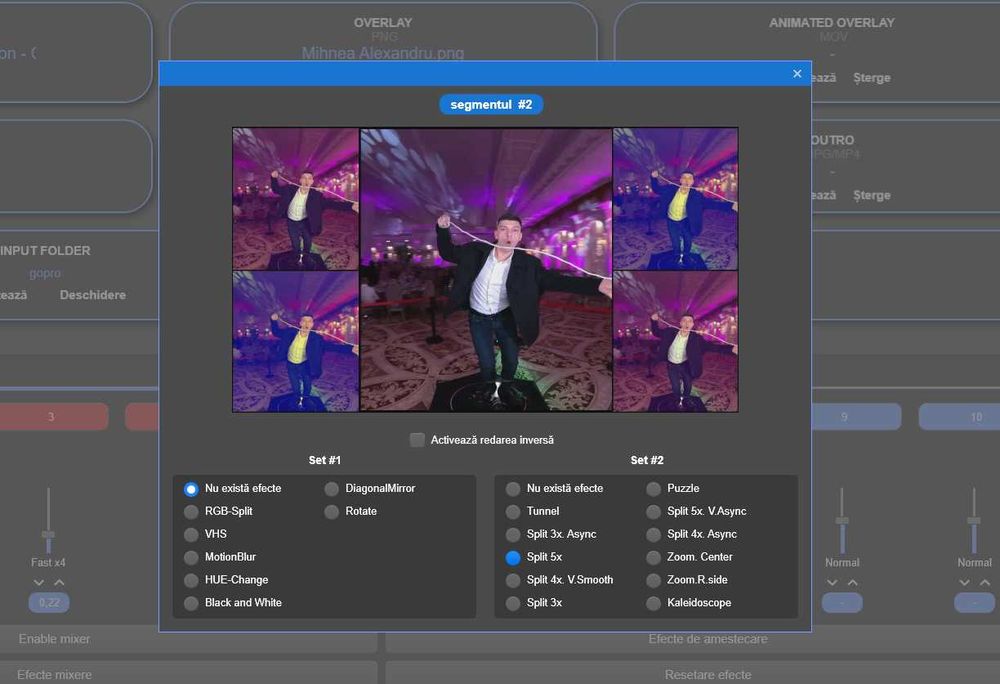Click Resetare efecte button
Screen dimensions: 1000x684
point(693,674)
